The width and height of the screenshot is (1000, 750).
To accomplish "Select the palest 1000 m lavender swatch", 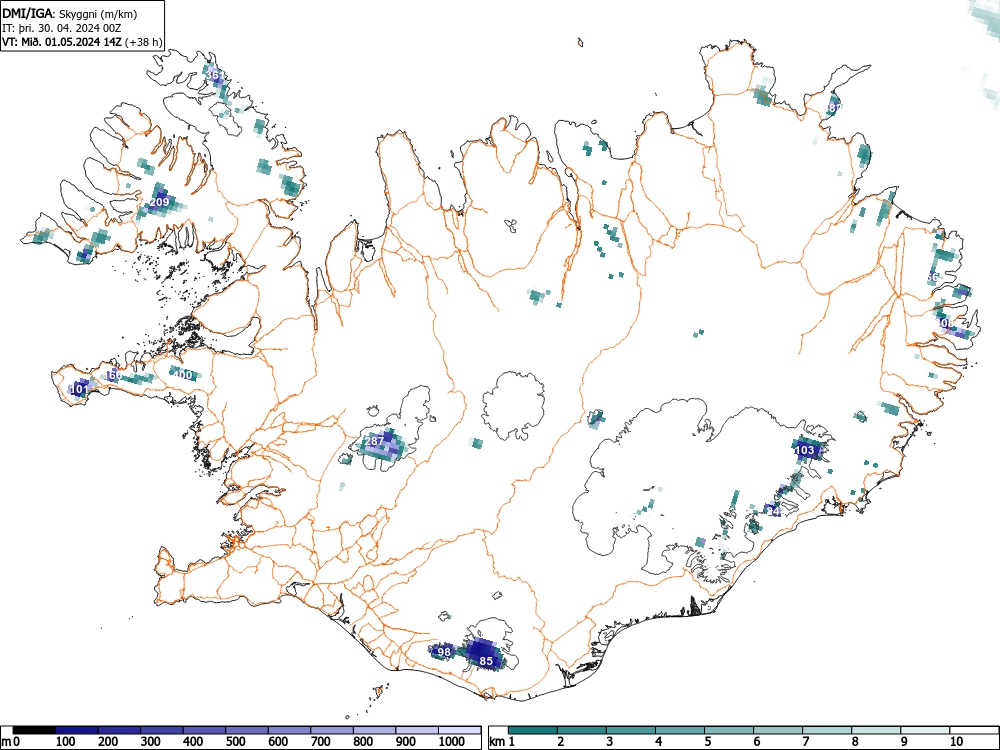I will coord(460,730).
